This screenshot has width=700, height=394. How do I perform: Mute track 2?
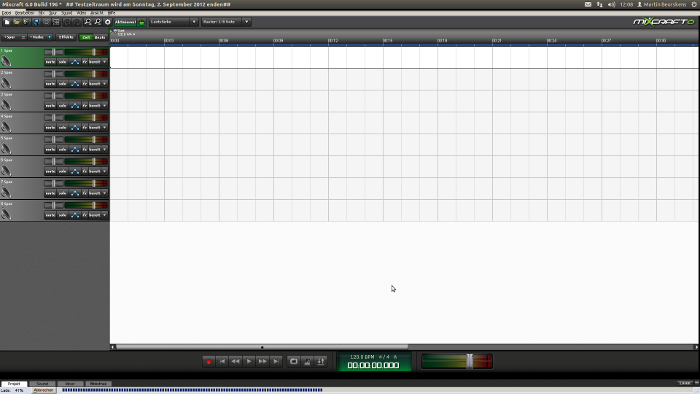(x=50, y=84)
